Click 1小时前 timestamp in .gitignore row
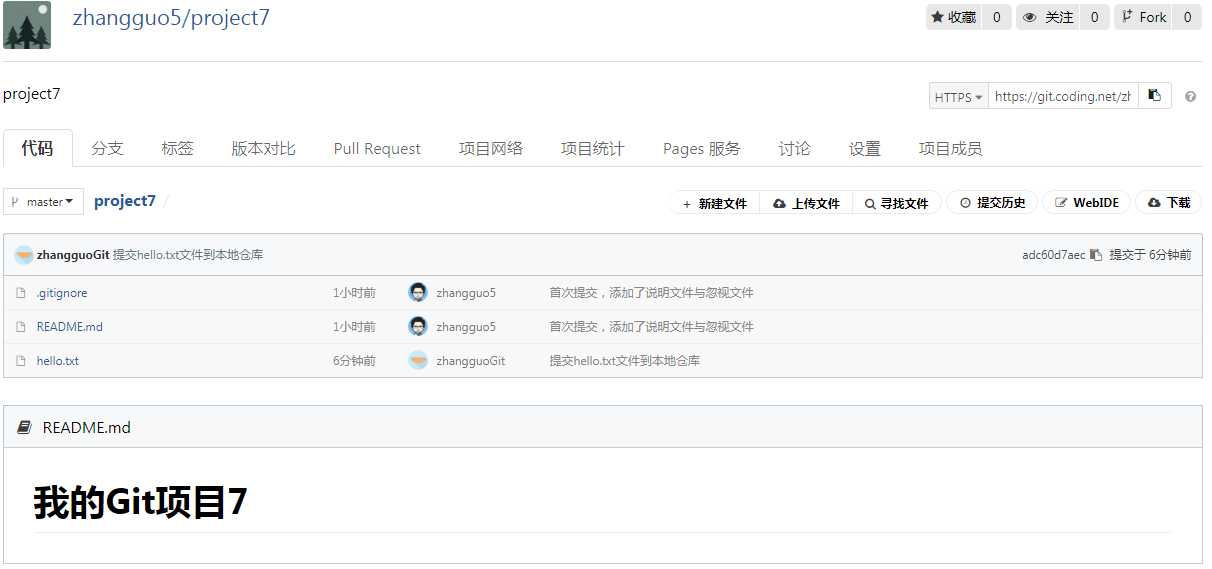Screen dimensions: 1212x569 (x=354, y=293)
